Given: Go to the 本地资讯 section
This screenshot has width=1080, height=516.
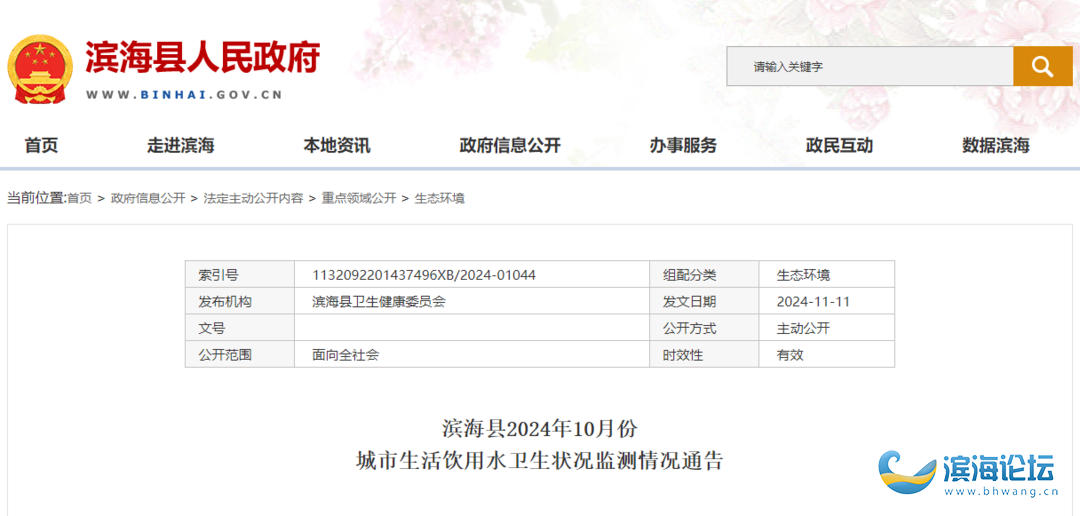Looking at the screenshot, I should [x=337, y=146].
